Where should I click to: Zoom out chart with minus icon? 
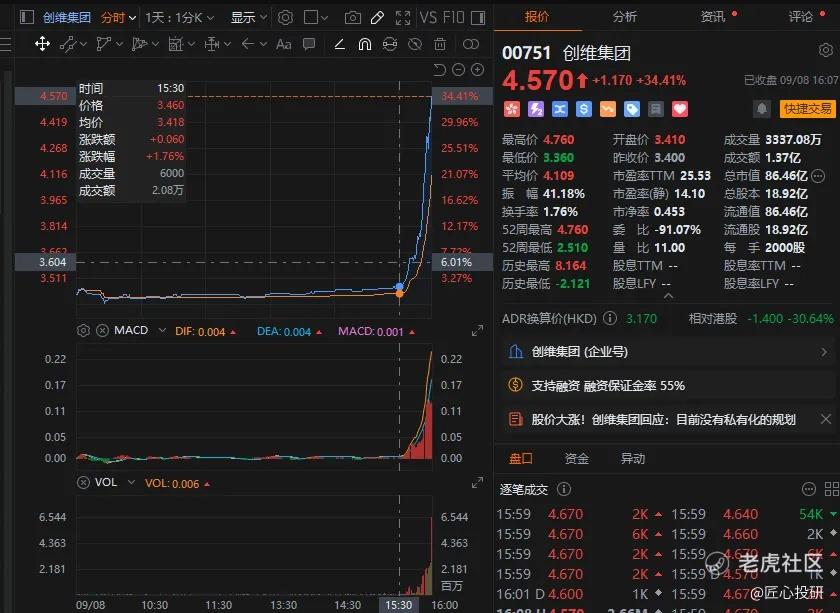click(x=459, y=70)
